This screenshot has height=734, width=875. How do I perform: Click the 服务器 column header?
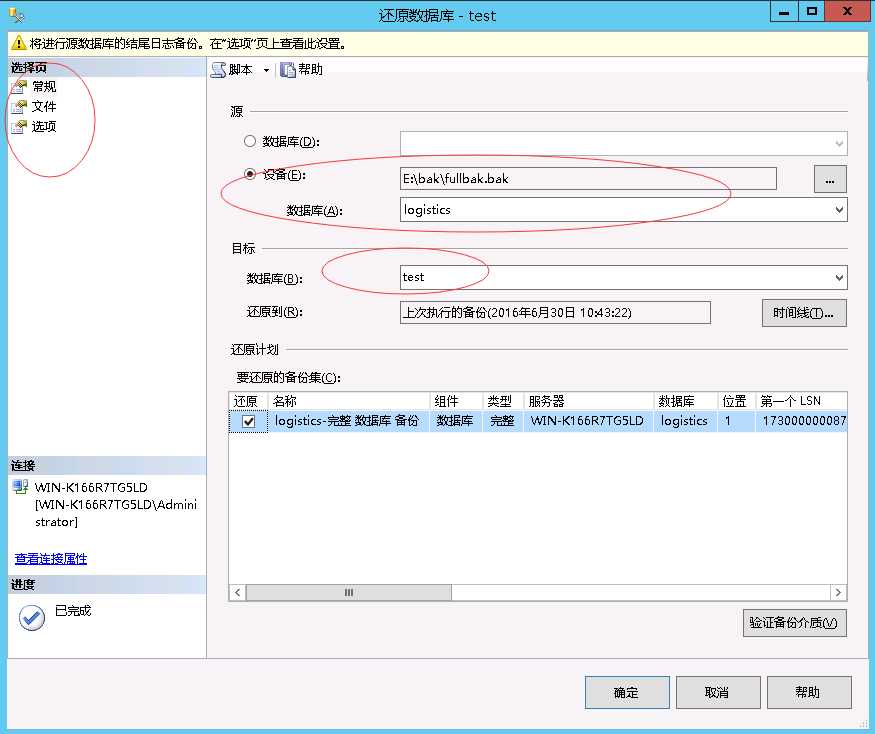[x=589, y=401]
